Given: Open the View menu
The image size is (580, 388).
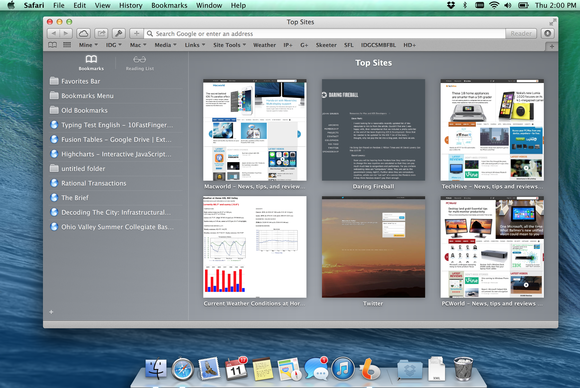Looking at the screenshot, I should tap(102, 5).
